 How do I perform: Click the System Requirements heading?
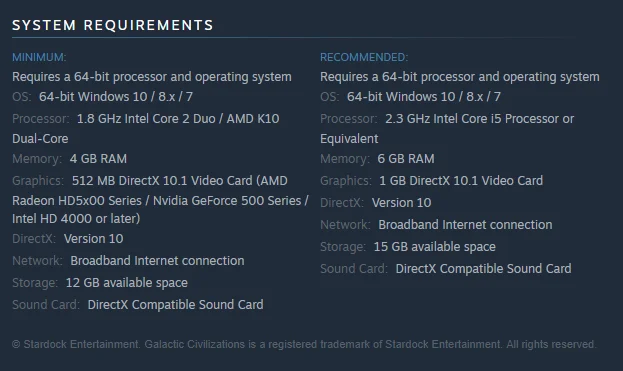(x=112, y=25)
